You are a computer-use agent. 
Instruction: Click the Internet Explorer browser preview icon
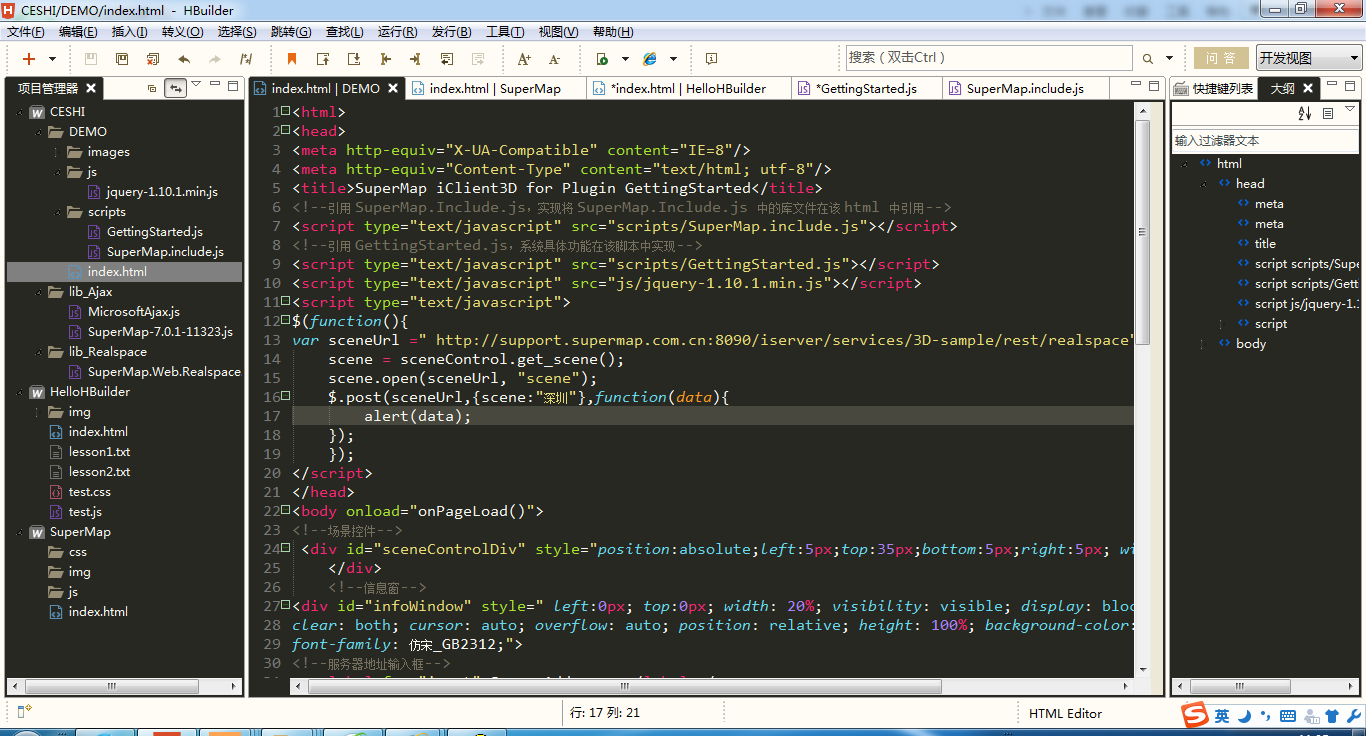coord(650,59)
